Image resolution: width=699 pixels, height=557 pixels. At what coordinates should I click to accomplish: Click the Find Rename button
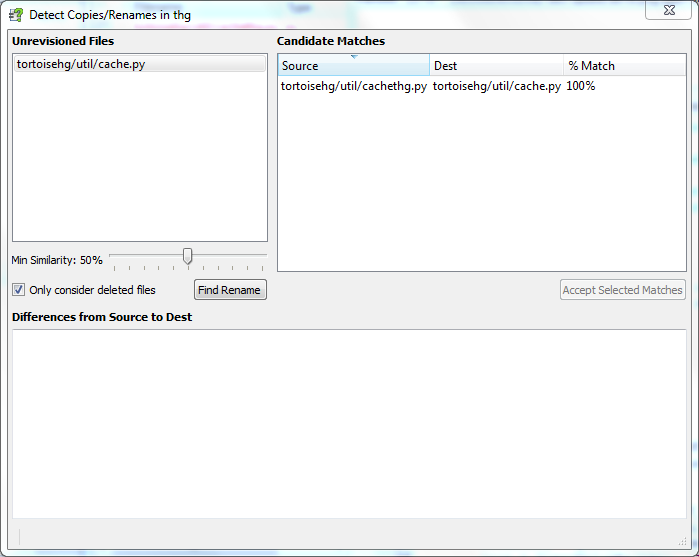[230, 290]
